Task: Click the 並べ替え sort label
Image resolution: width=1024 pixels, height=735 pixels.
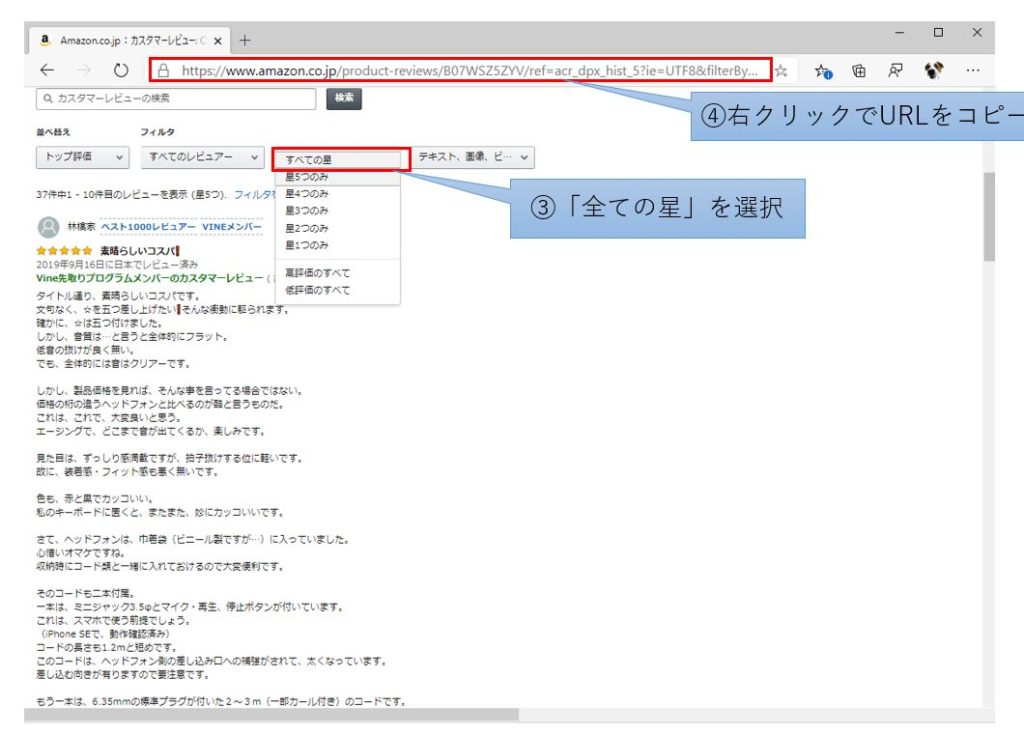Action: point(53,132)
